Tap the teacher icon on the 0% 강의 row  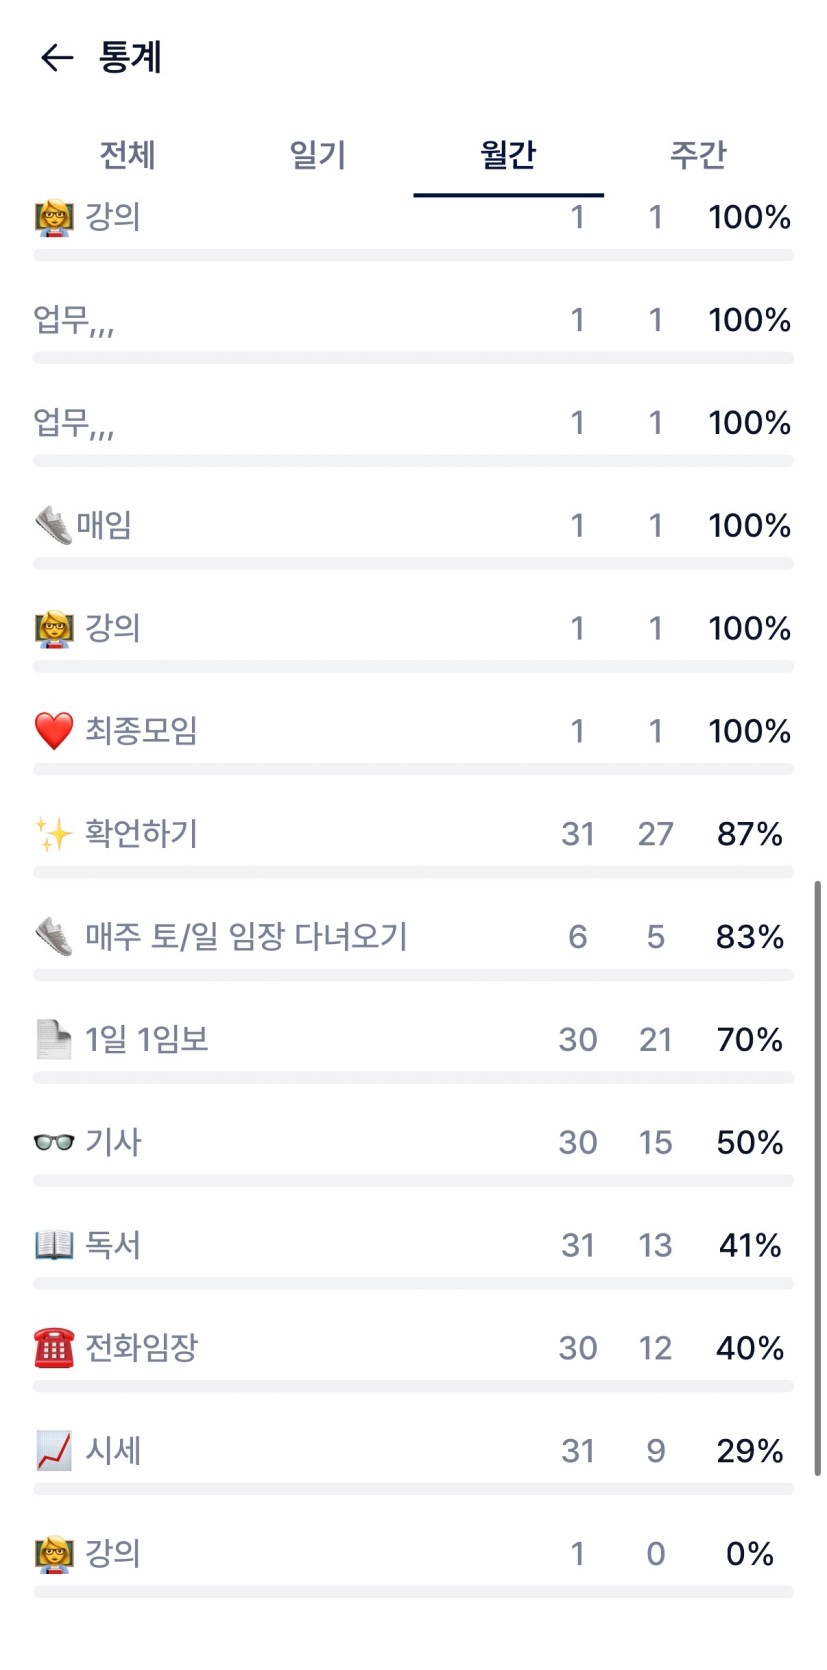pos(54,1554)
